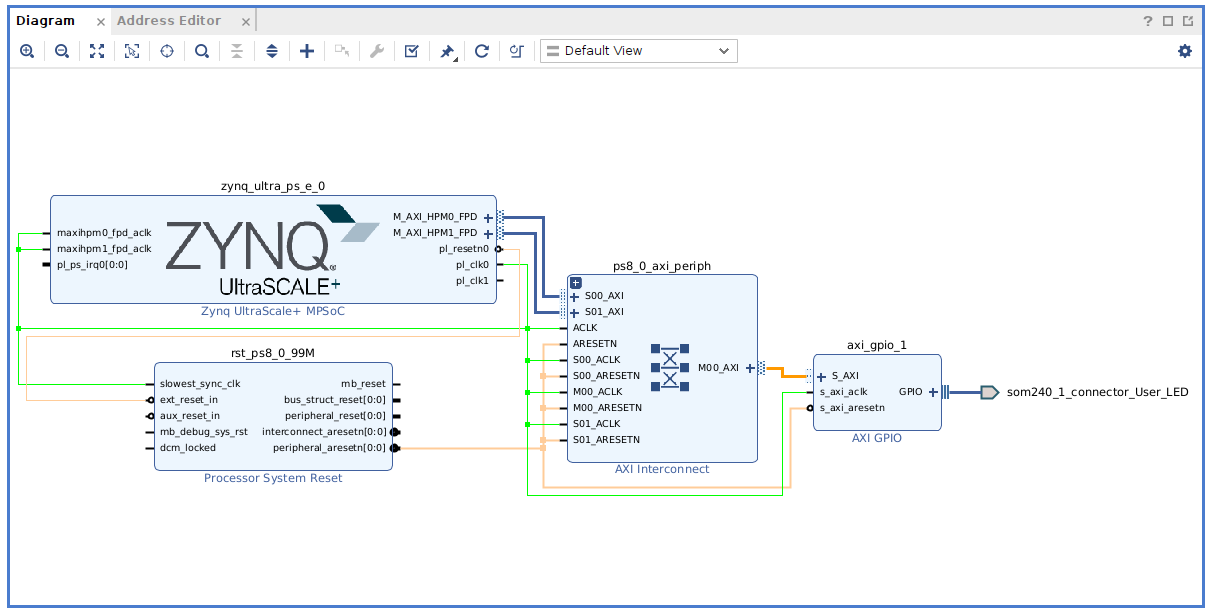Select the dcm_locked pin
Screen dimensions: 1210x610
tap(187, 448)
